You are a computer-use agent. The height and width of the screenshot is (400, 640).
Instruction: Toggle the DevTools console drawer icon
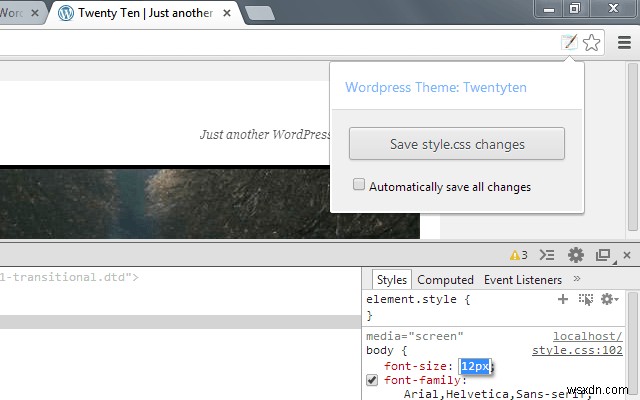click(547, 255)
